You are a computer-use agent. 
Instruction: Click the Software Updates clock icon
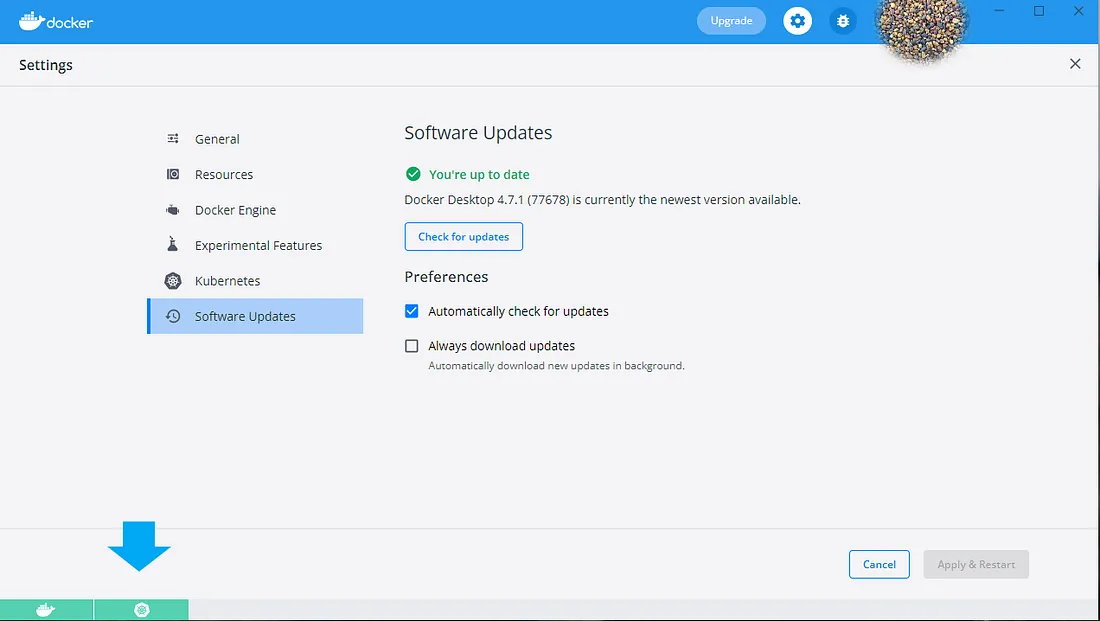173,316
